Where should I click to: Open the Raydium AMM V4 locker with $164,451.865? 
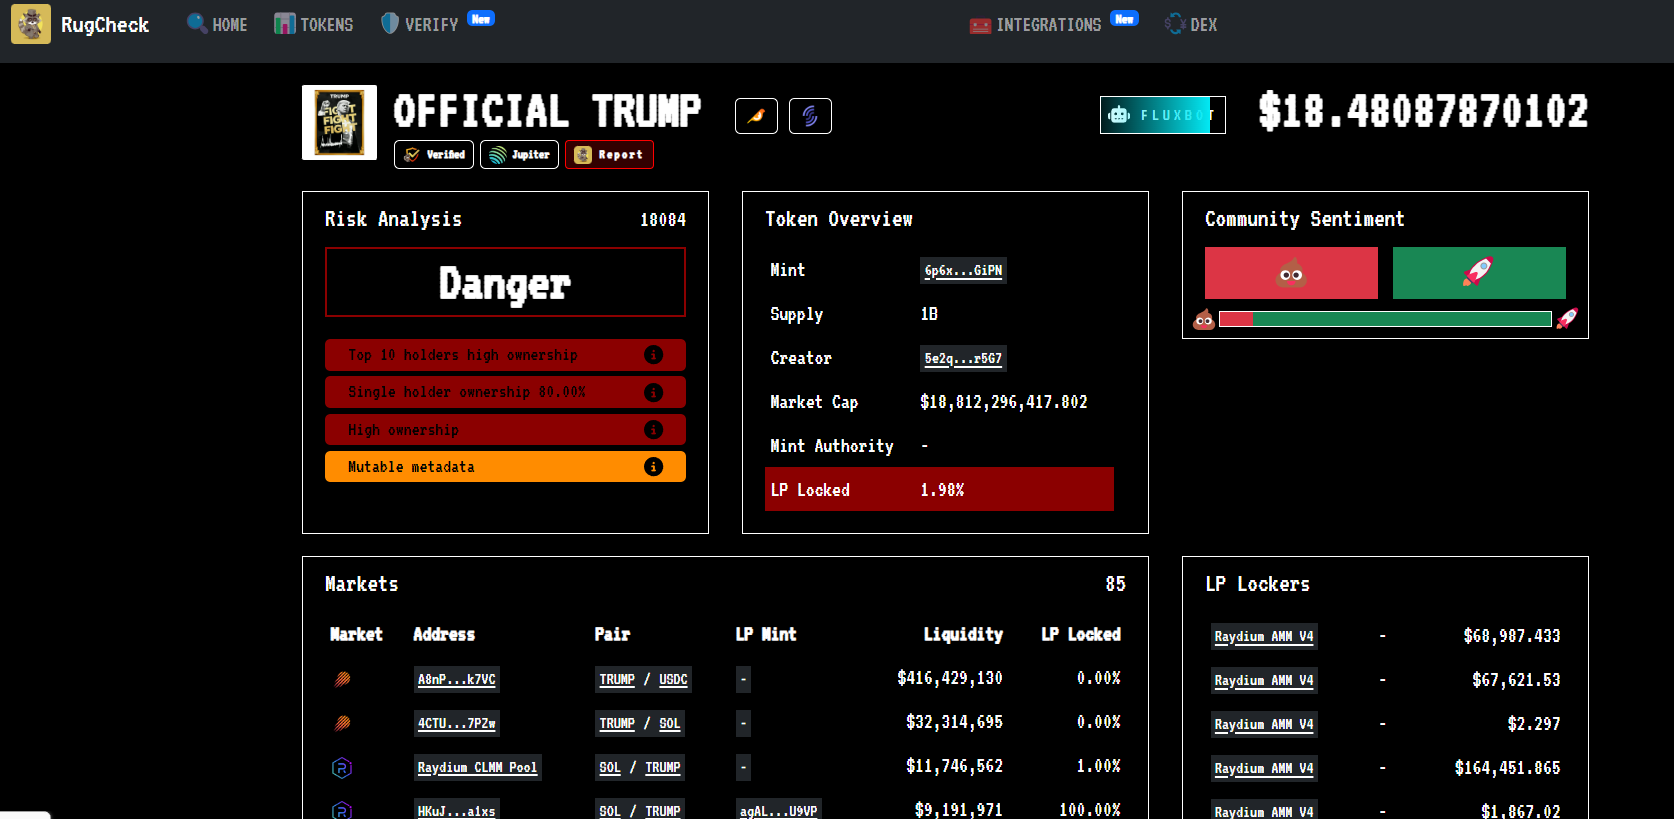coord(1264,769)
